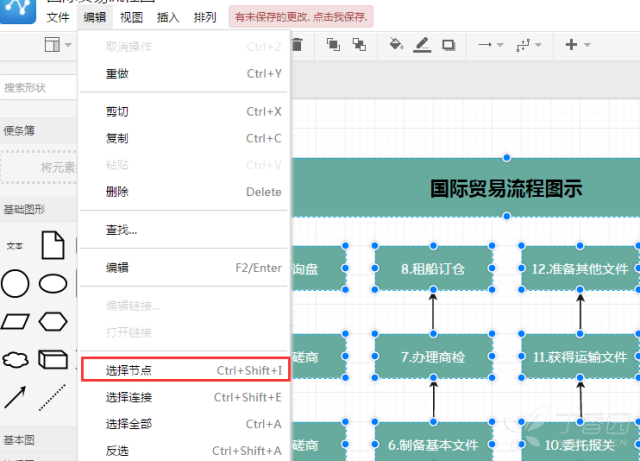Expand the view layout dropdown arrow
This screenshot has width=640, height=461.
(x=68, y=45)
